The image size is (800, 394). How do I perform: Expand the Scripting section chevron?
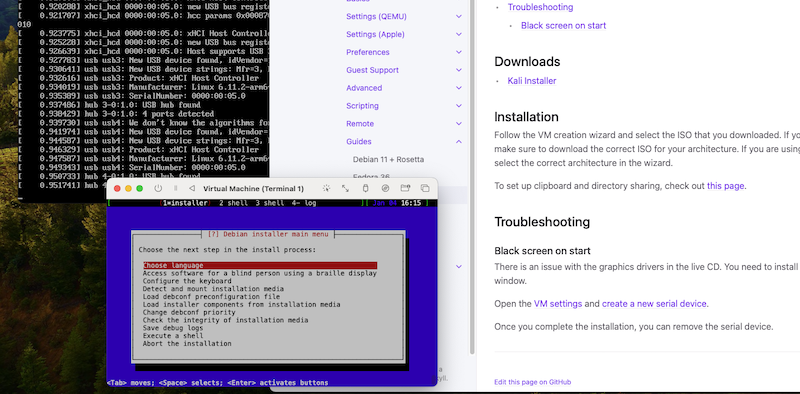pos(459,106)
